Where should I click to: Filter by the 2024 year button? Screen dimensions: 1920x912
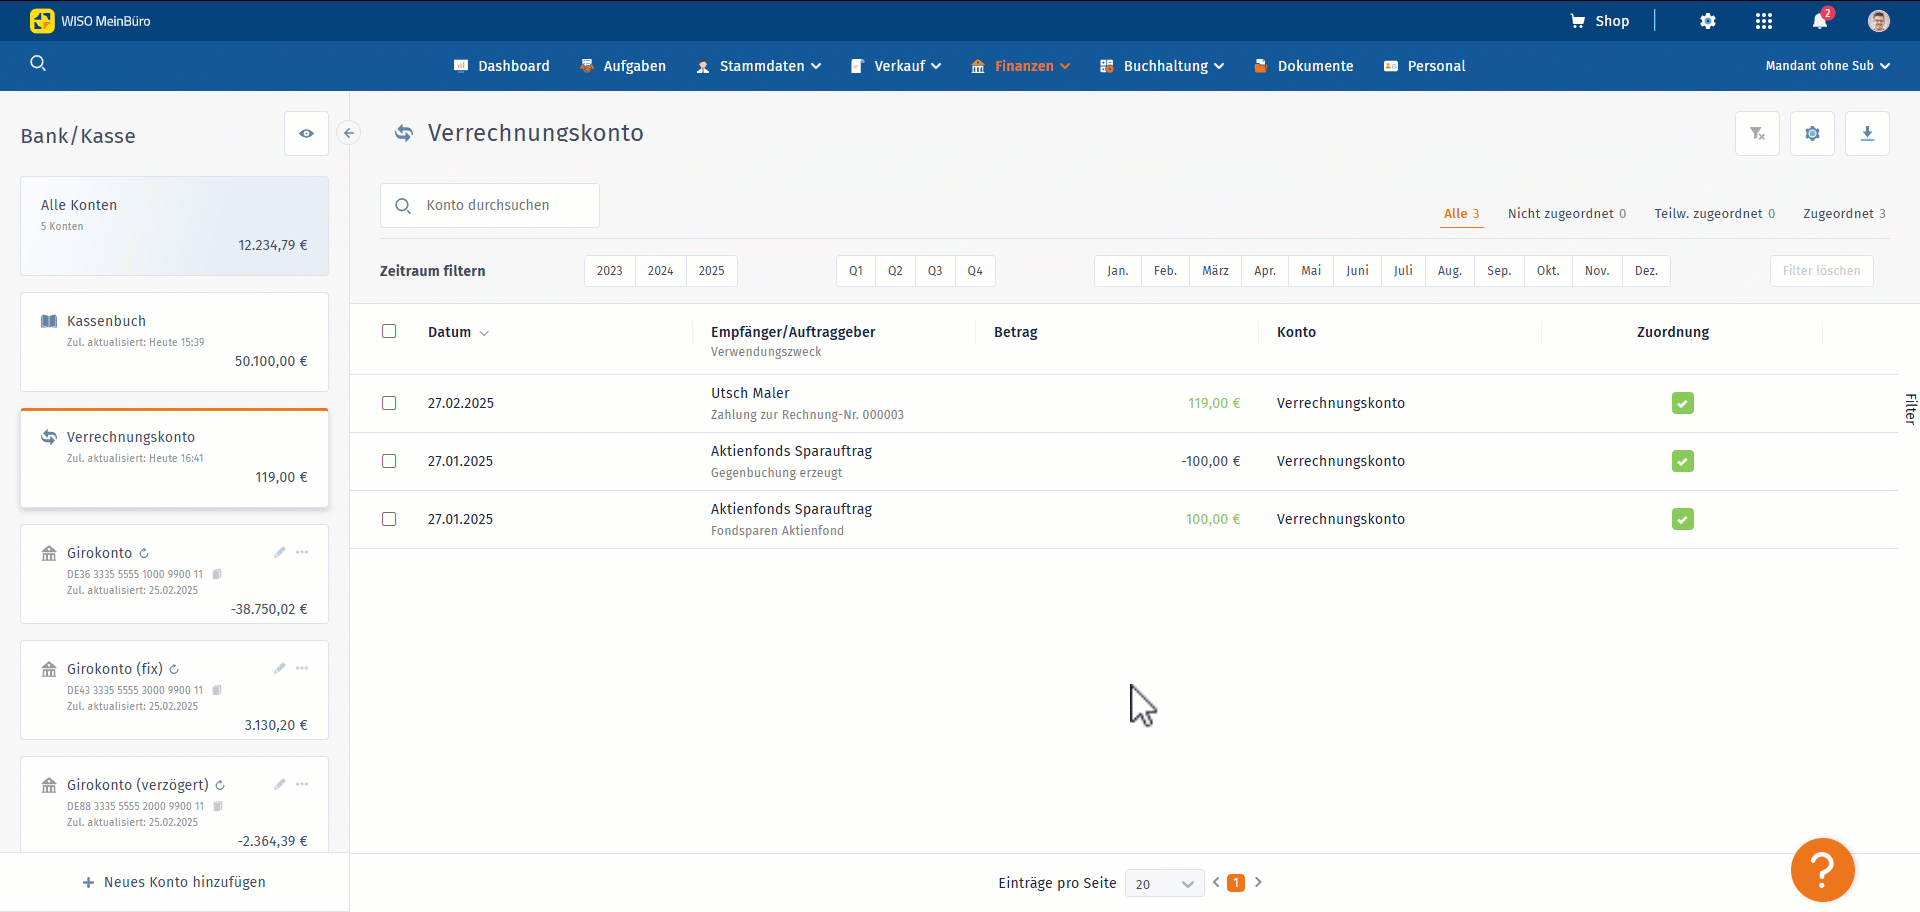click(660, 271)
